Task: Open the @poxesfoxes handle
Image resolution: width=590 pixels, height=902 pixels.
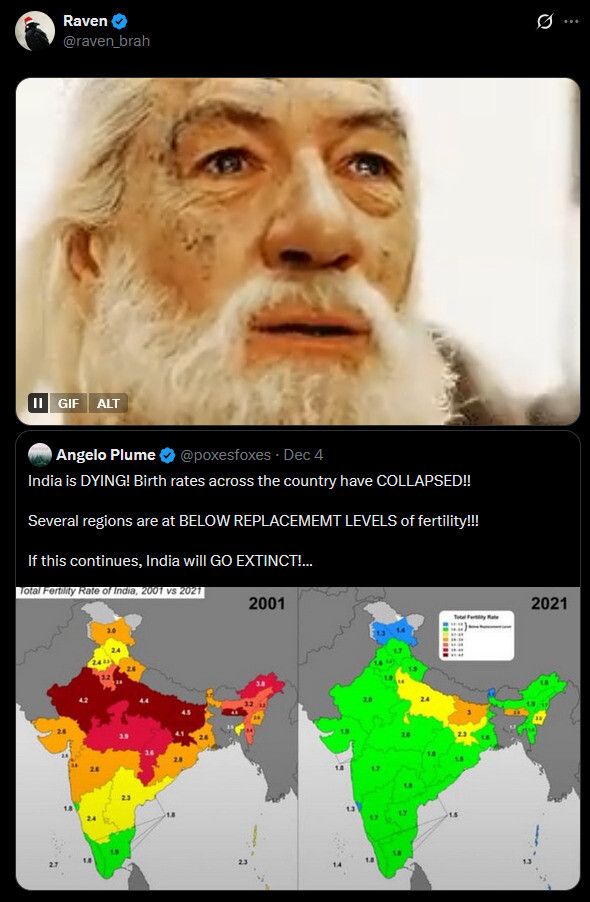Action: (225, 455)
